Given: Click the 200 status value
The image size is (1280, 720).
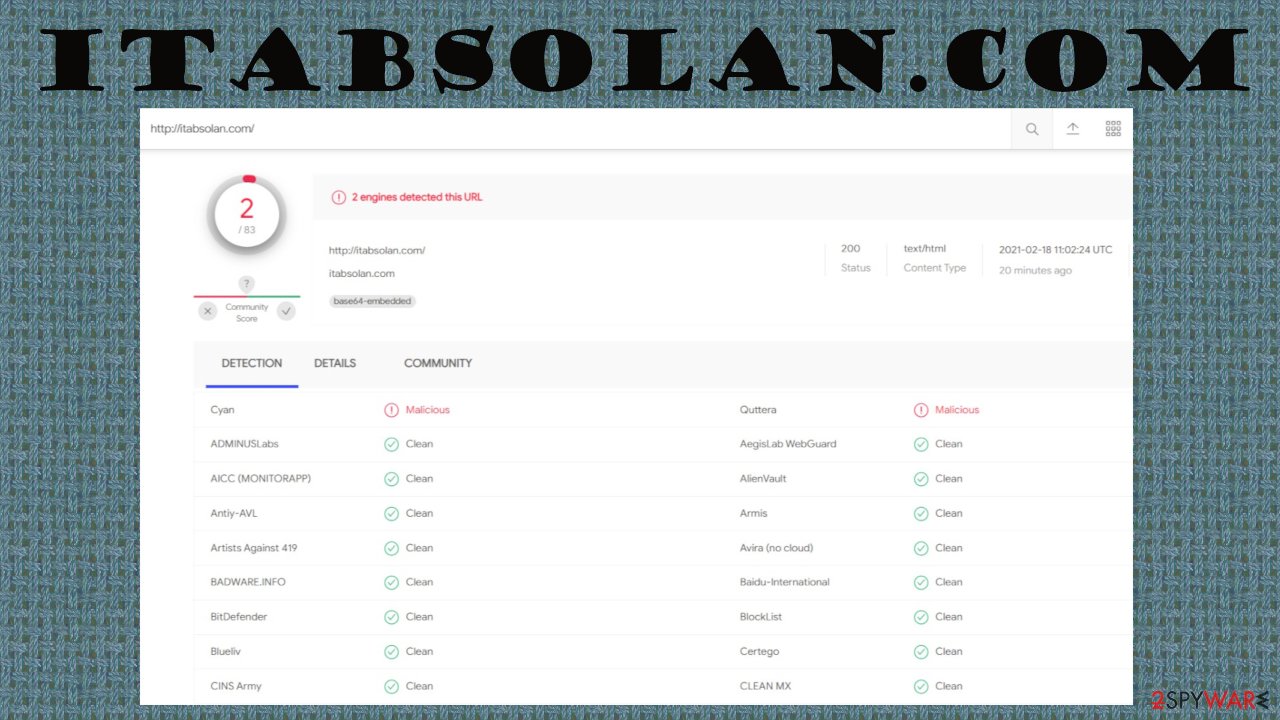Looking at the screenshot, I should 850,248.
